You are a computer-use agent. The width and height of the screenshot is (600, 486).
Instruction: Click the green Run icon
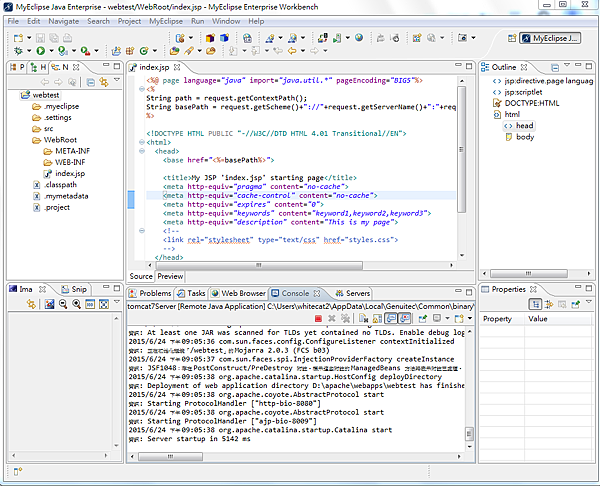(x=41, y=51)
